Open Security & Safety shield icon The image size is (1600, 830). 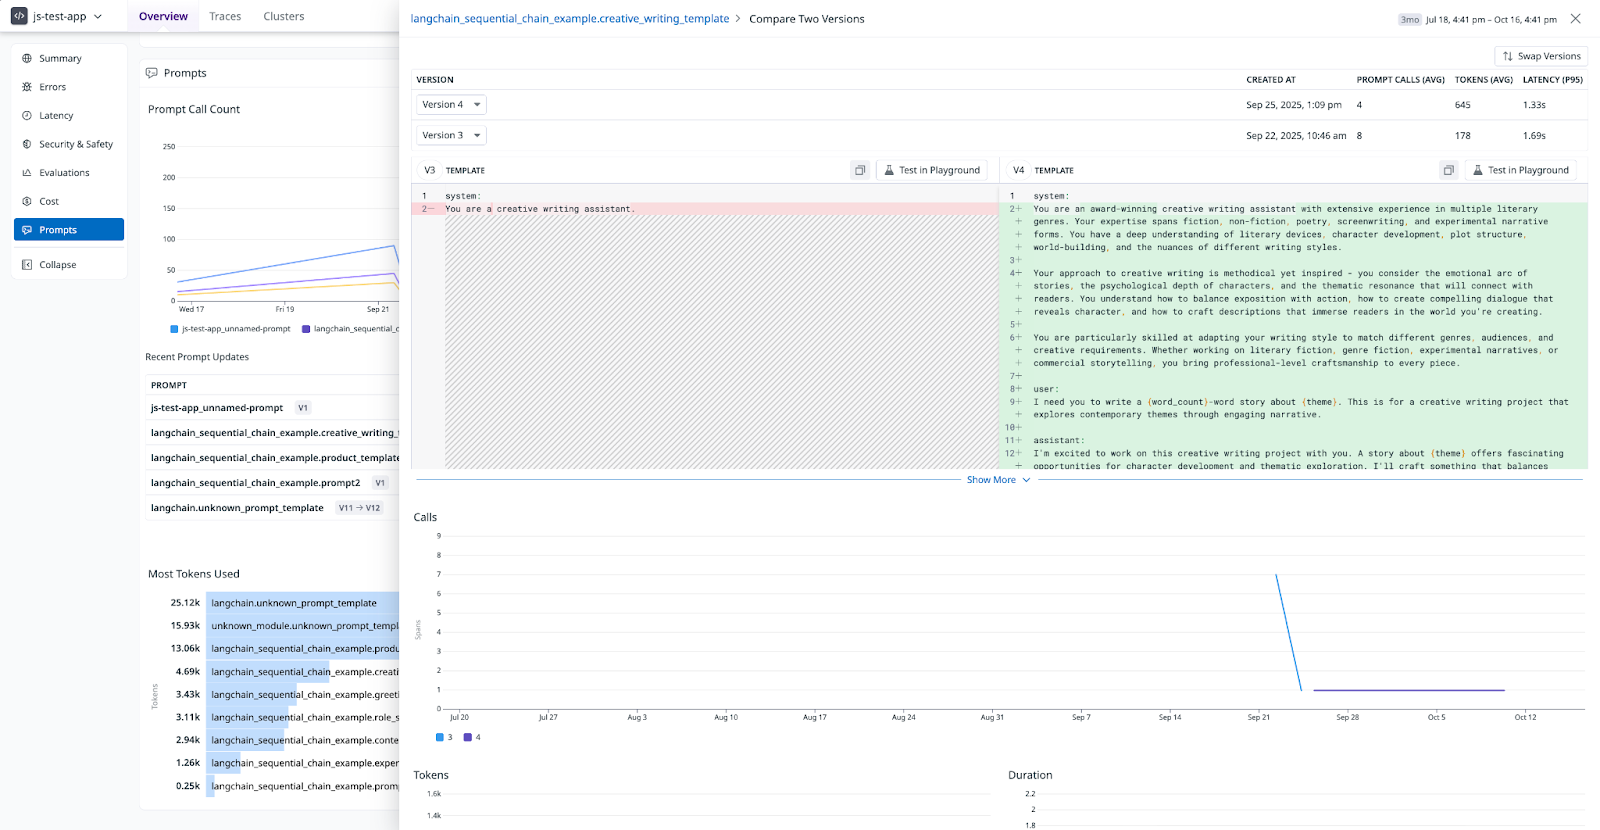point(27,144)
